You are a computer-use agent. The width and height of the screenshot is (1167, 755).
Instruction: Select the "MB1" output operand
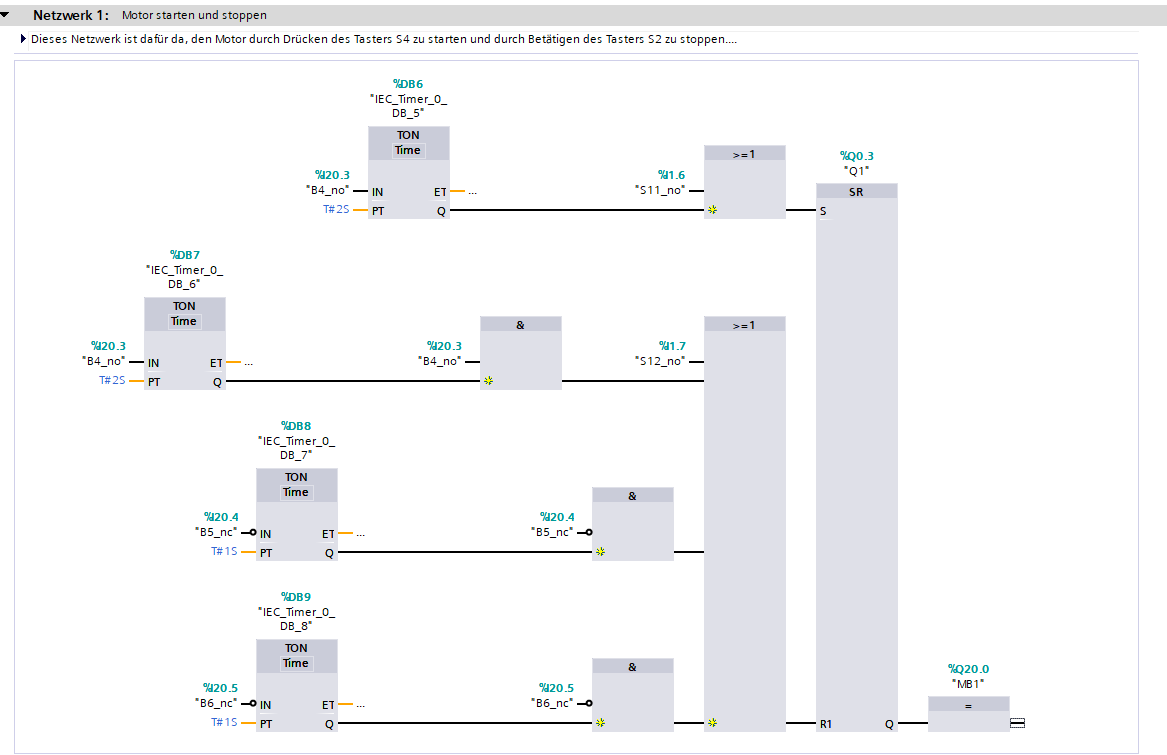coord(968,684)
